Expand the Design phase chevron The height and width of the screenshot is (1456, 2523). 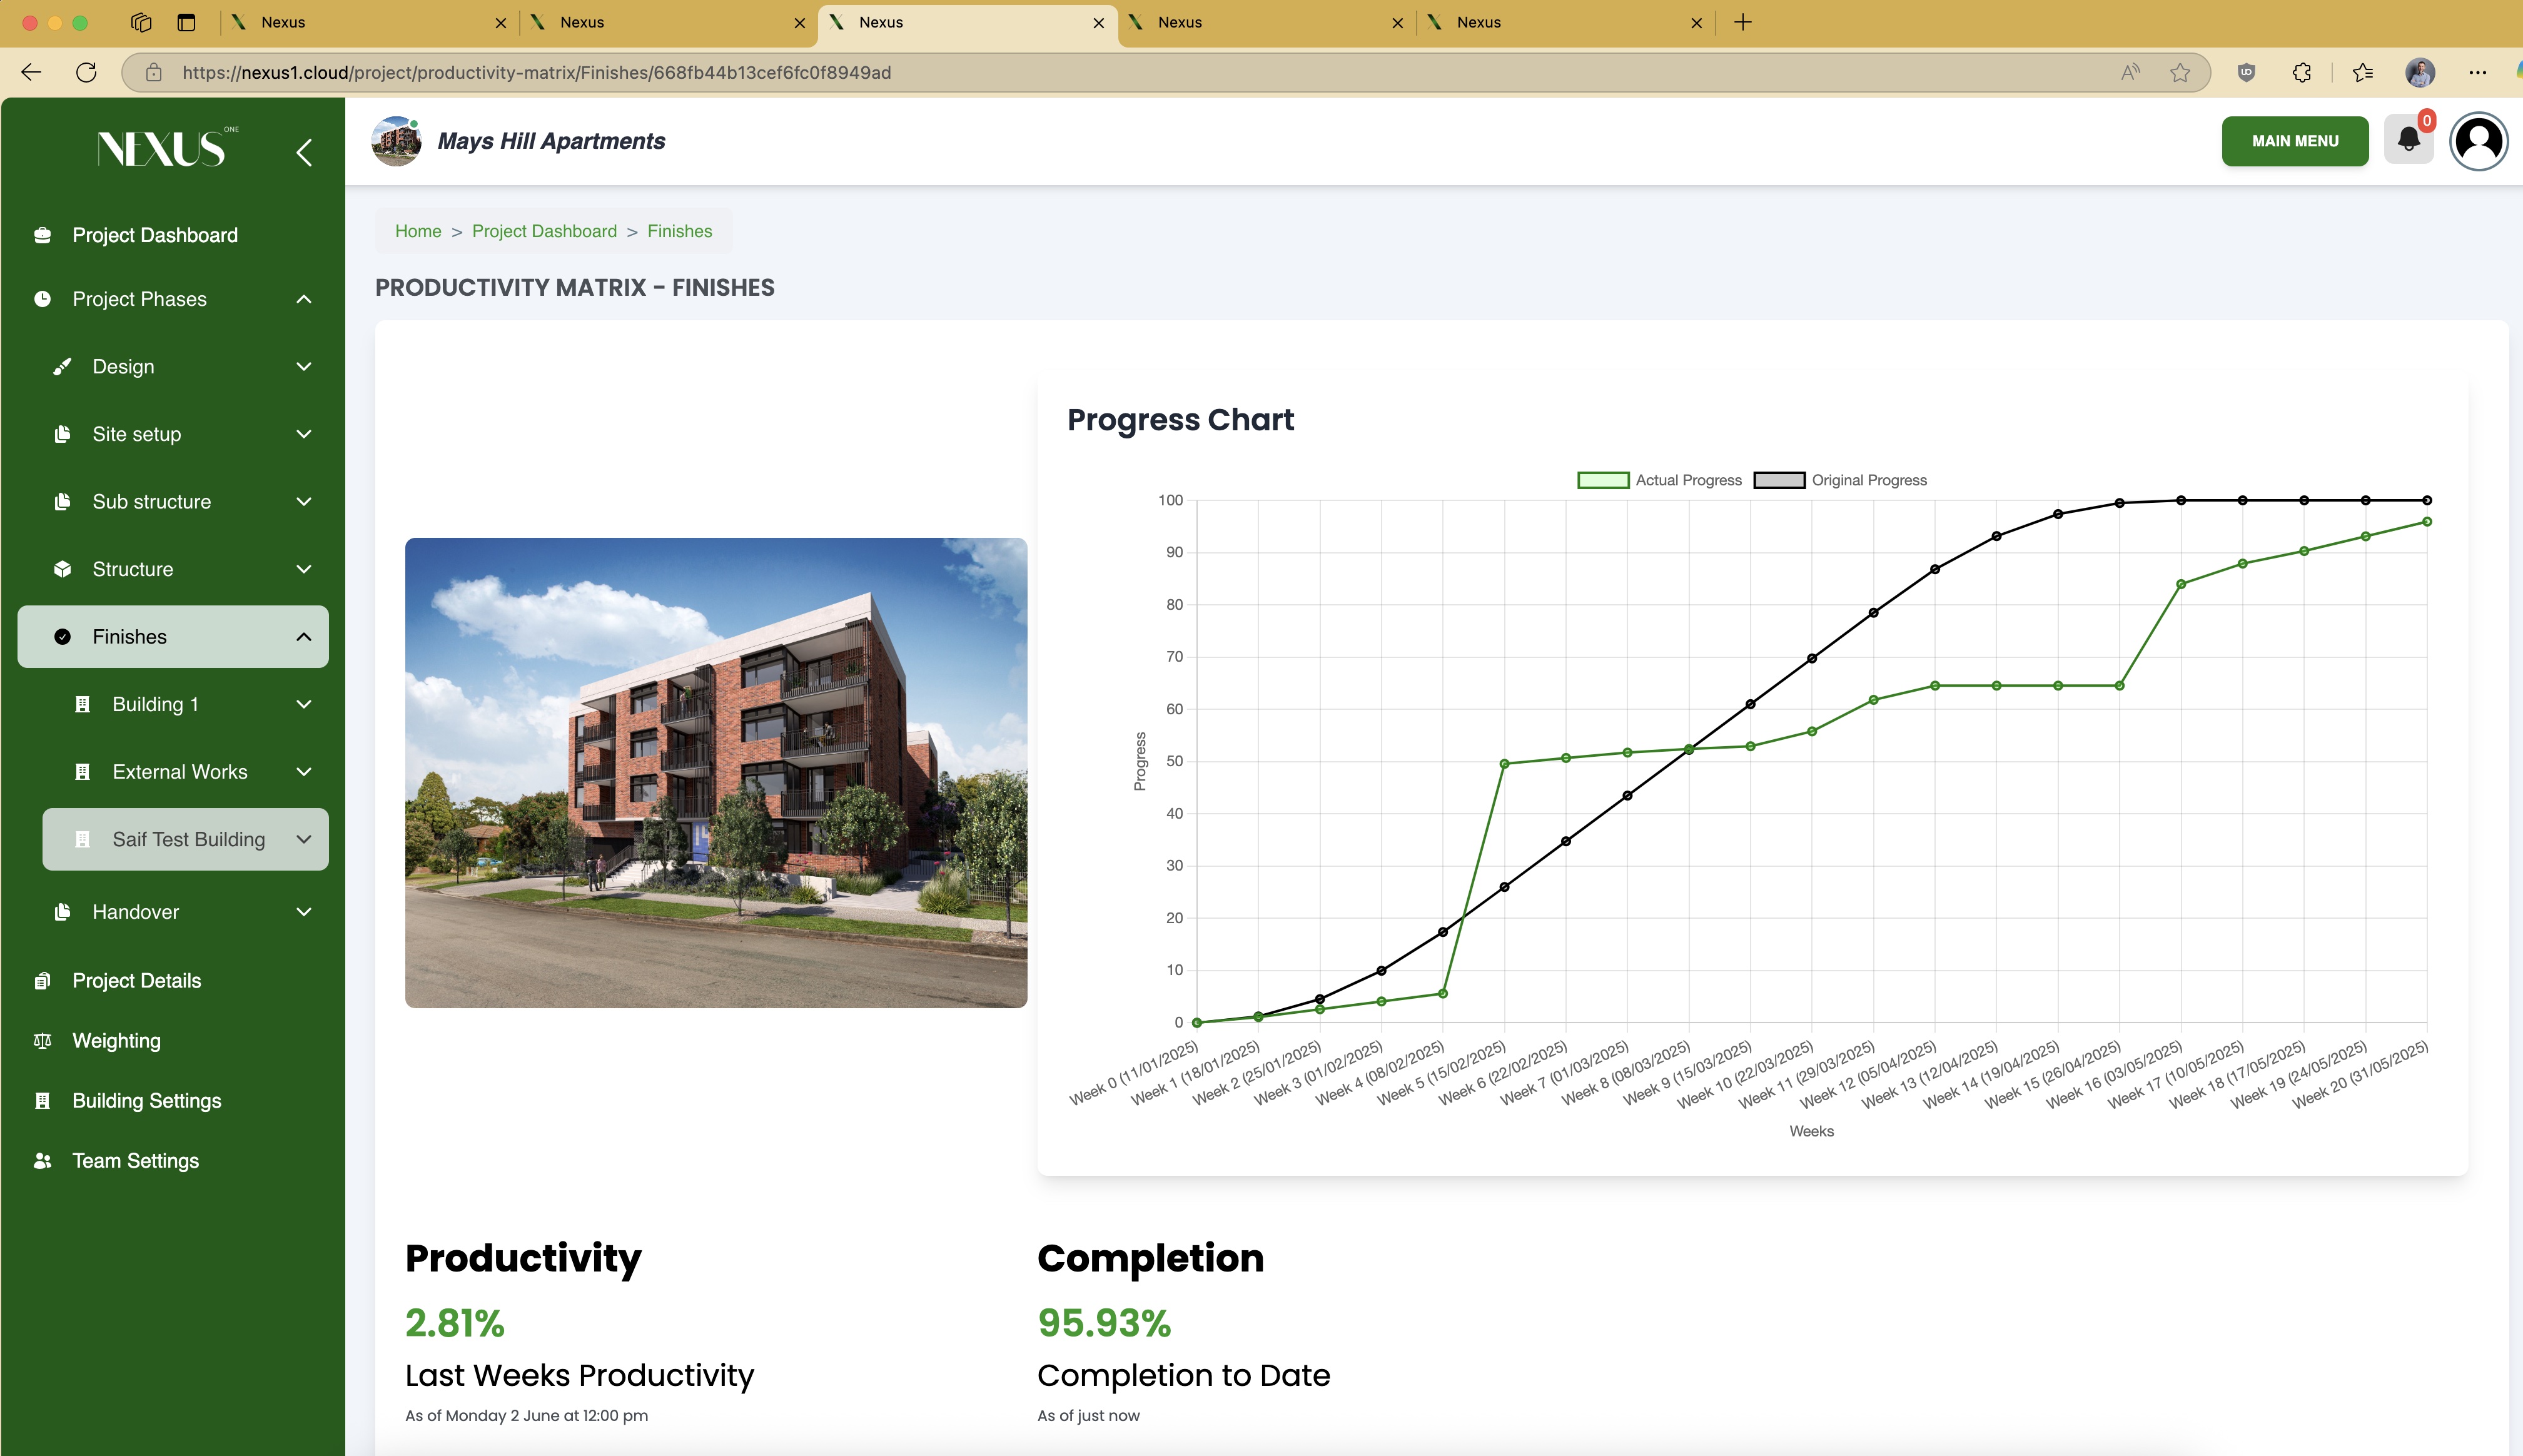coord(304,366)
